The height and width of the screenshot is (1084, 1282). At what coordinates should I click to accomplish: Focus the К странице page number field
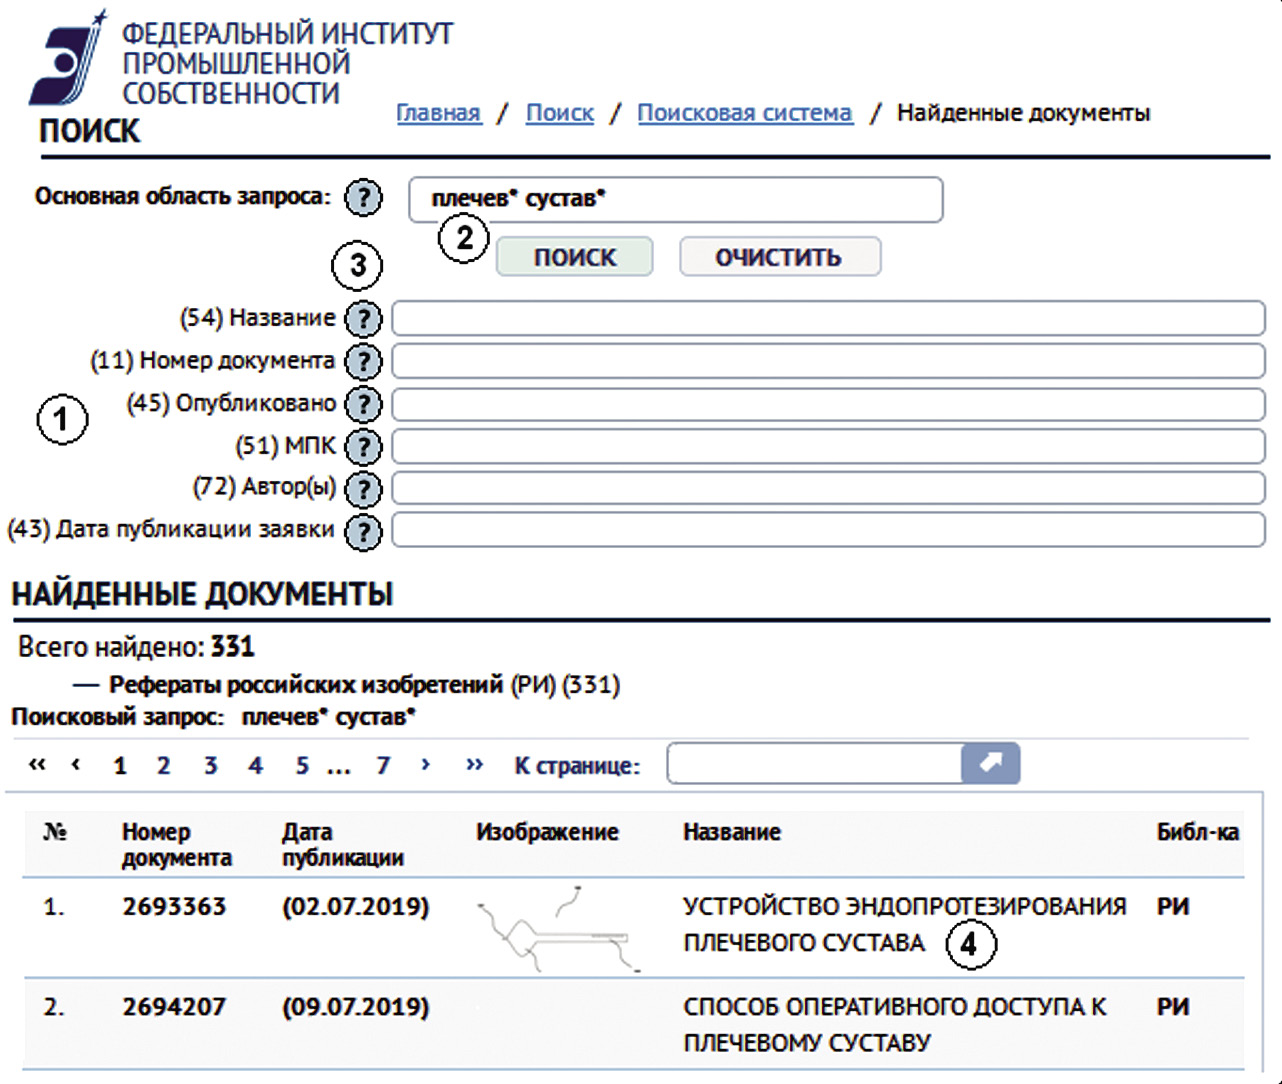[x=813, y=764]
